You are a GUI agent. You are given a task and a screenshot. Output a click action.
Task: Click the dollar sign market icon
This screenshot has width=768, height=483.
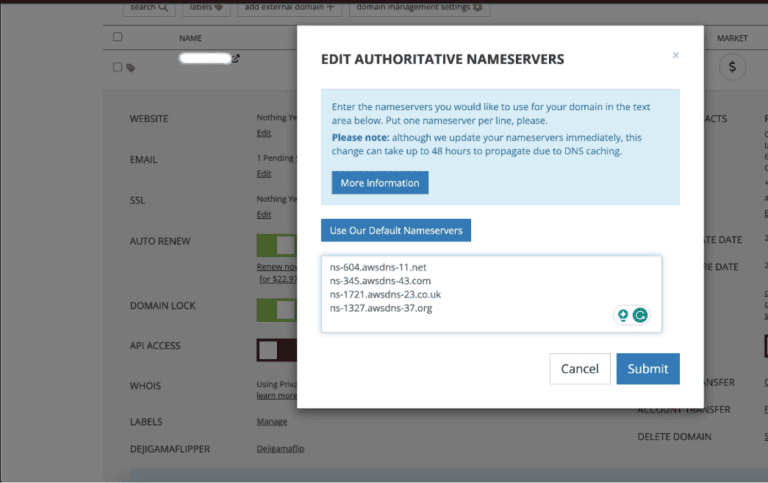733,67
